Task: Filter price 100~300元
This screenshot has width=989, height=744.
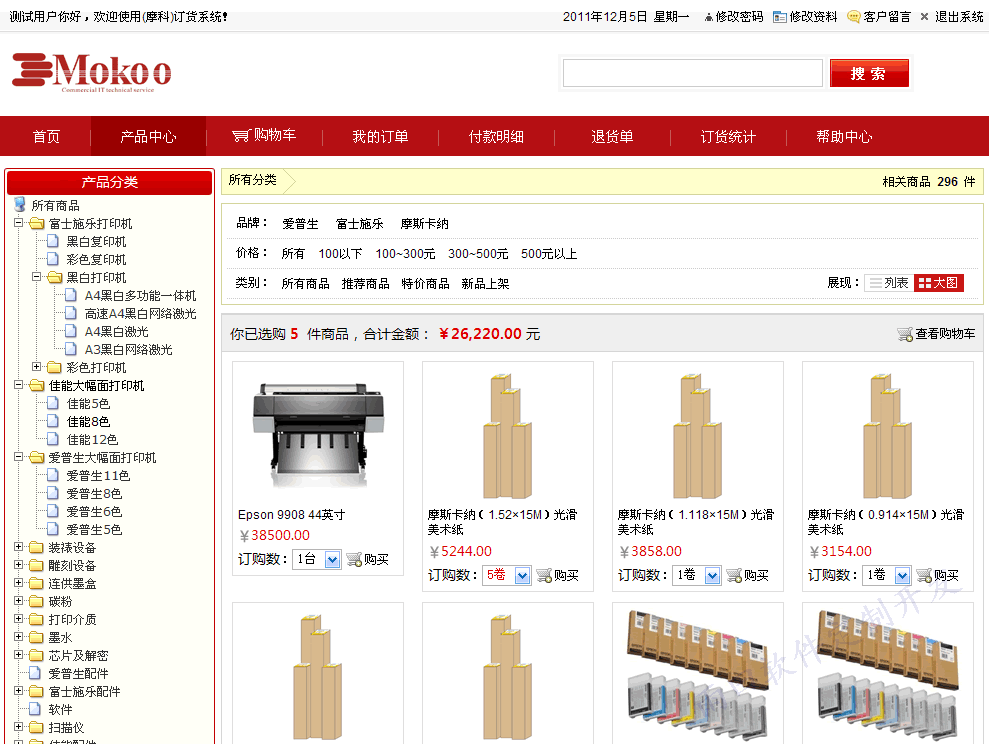Action: coord(406,254)
